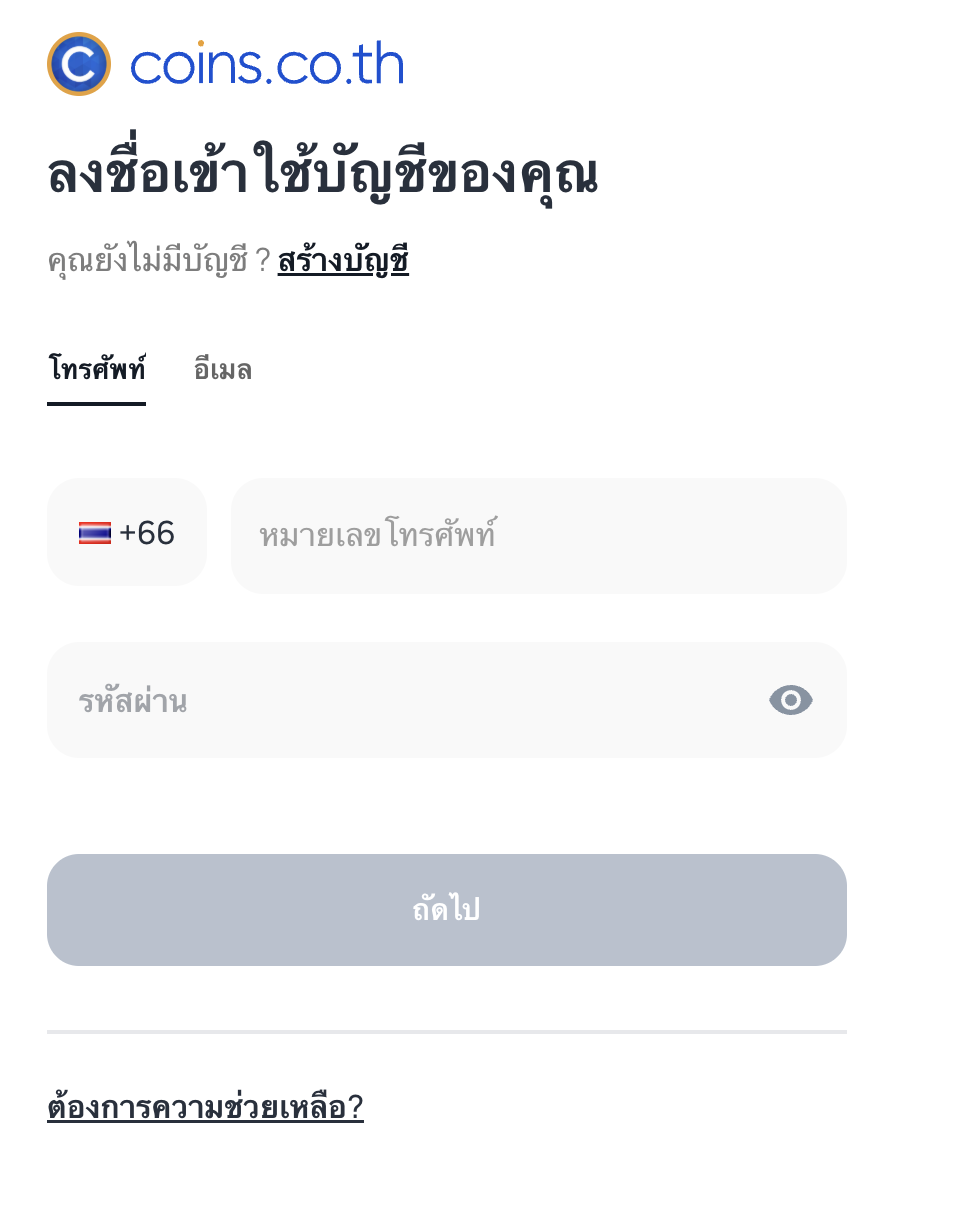
Task: Click the question mark after คุณยังไม่มีบัญชี
Action: (x=263, y=261)
